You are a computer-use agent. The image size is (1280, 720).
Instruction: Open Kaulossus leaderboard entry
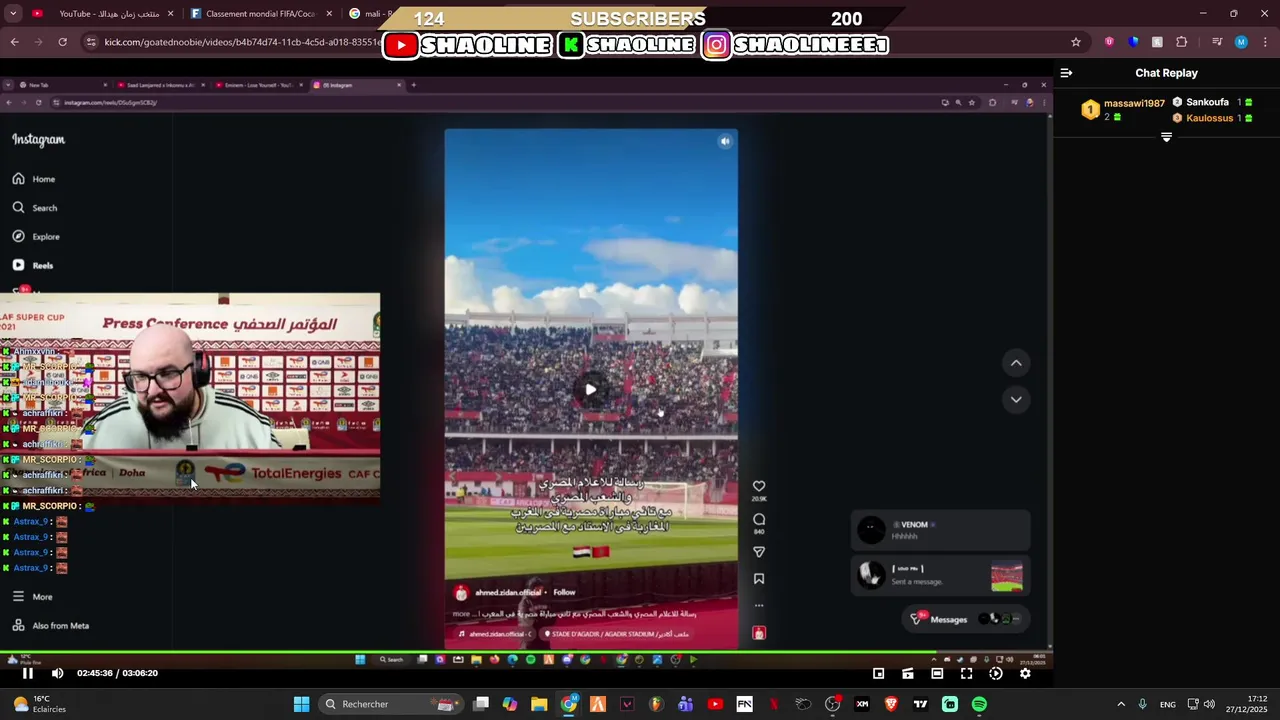[x=1212, y=118]
